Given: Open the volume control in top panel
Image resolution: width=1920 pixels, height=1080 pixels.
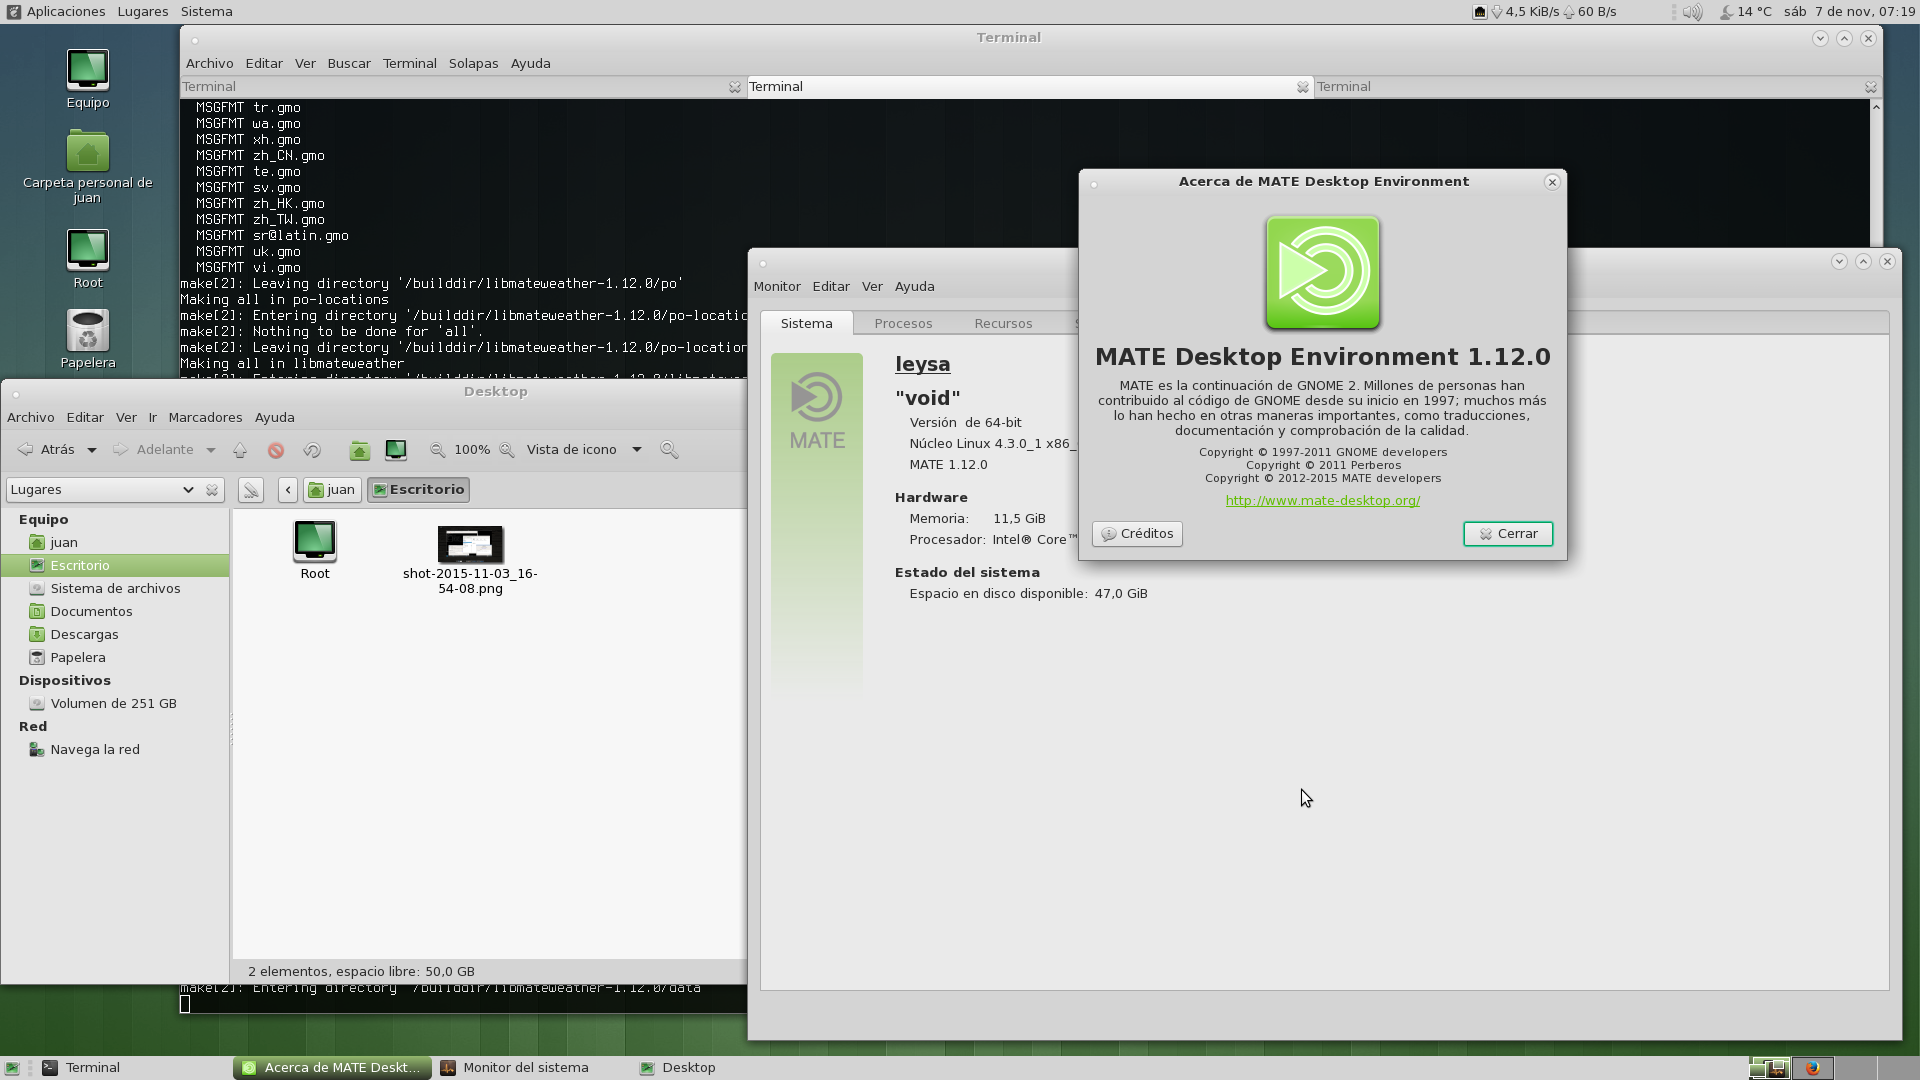Looking at the screenshot, I should 1692,12.
